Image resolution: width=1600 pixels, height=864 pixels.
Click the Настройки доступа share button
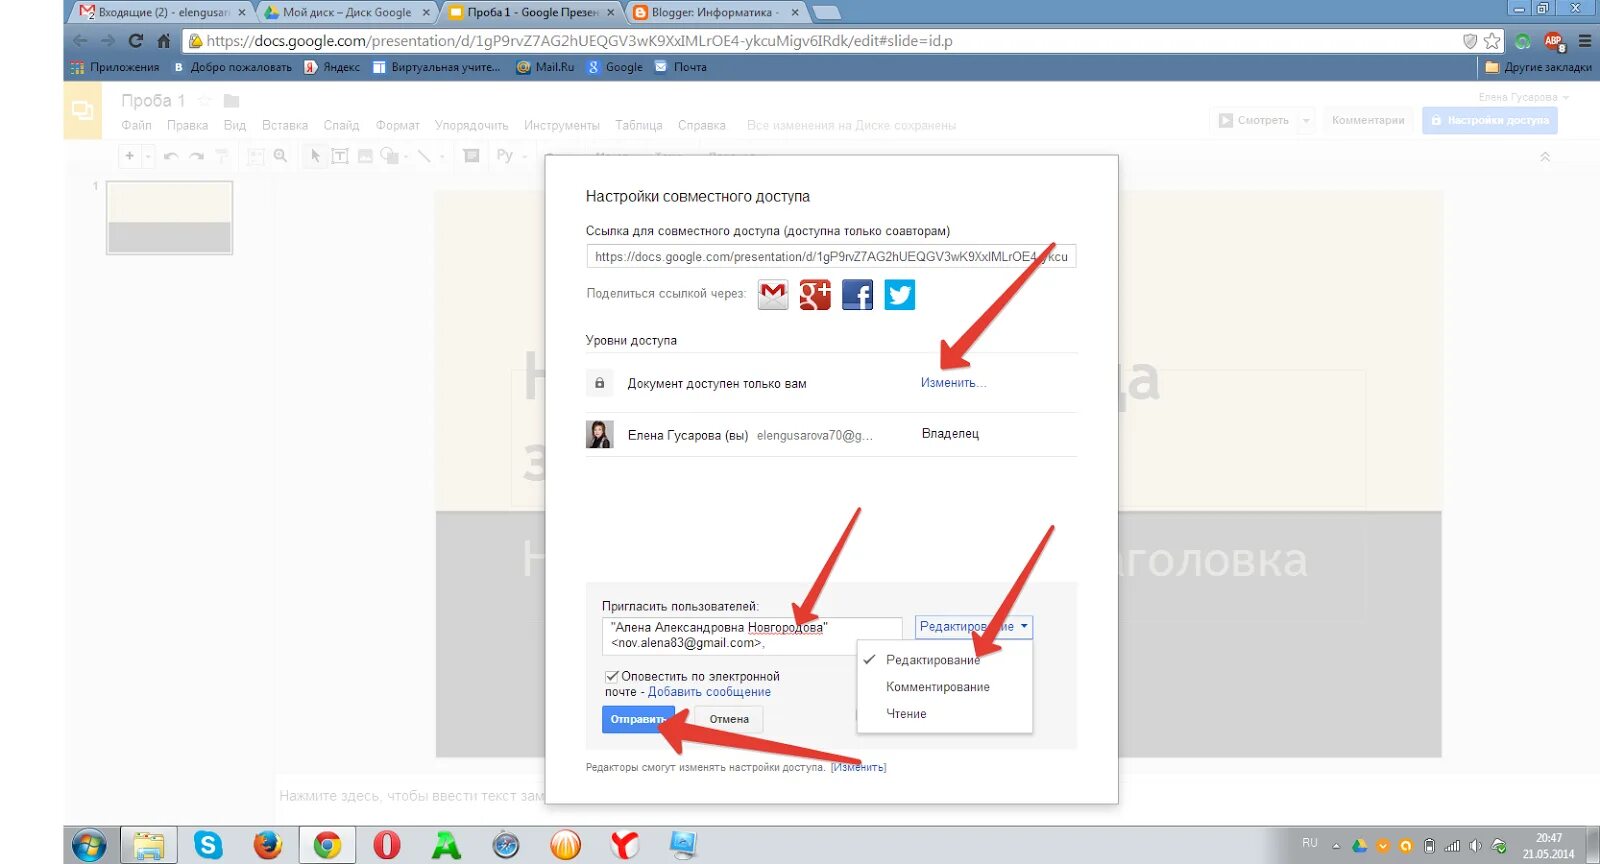pos(1490,120)
